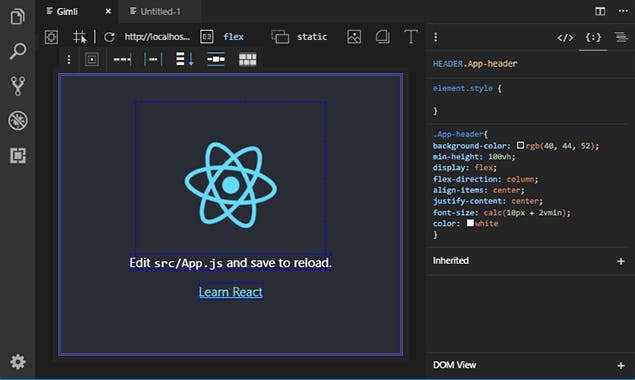Image resolution: width=635 pixels, height=380 pixels.
Task: Click the display layout icon beside flex
Action: point(207,37)
